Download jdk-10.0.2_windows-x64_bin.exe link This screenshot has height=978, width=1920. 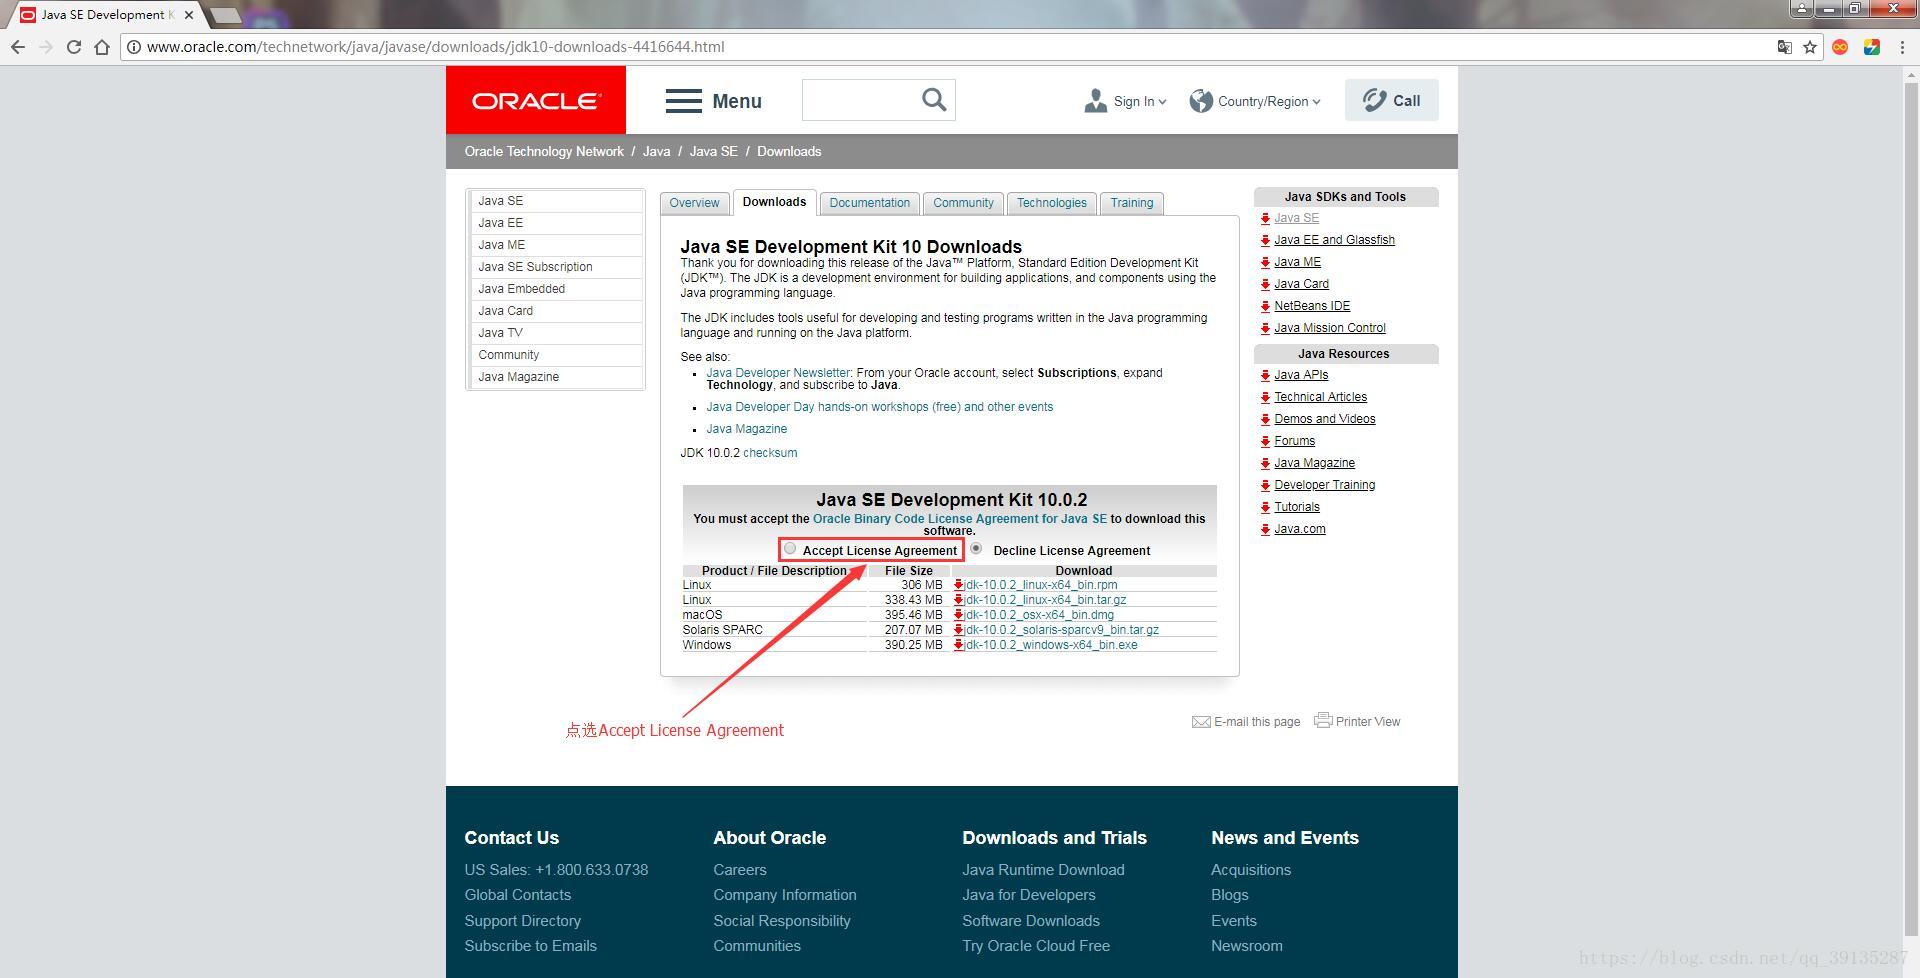pyautogui.click(x=1051, y=645)
